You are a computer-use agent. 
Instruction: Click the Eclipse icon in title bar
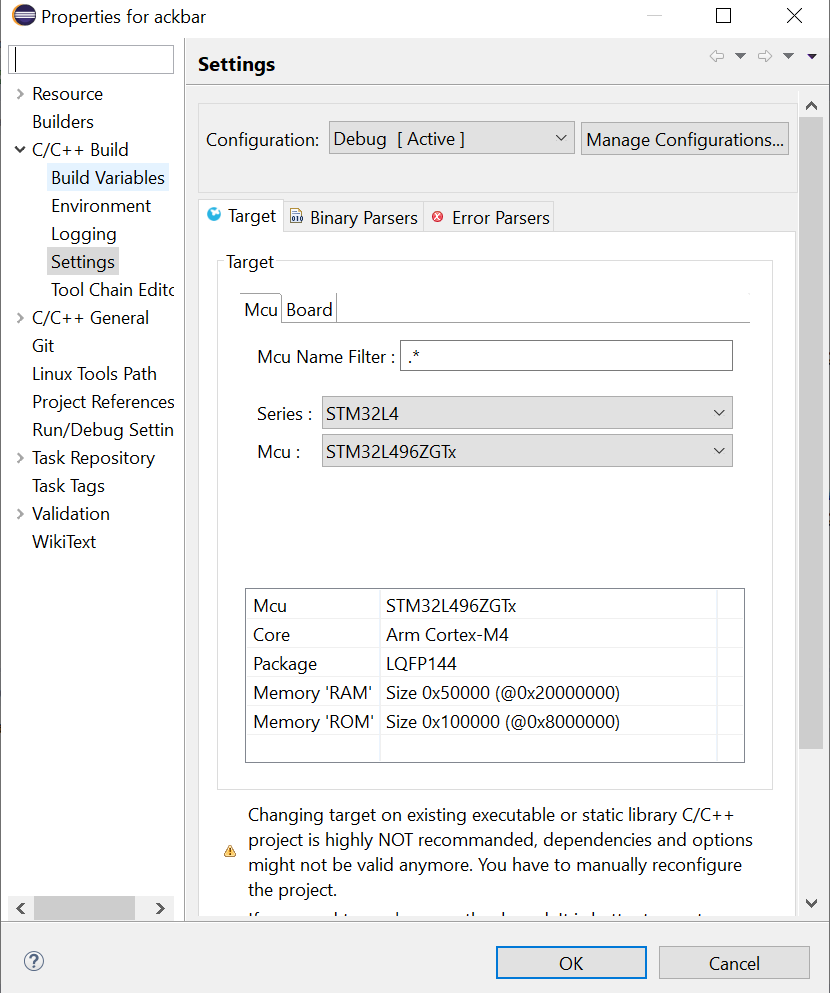pyautogui.click(x=20, y=16)
